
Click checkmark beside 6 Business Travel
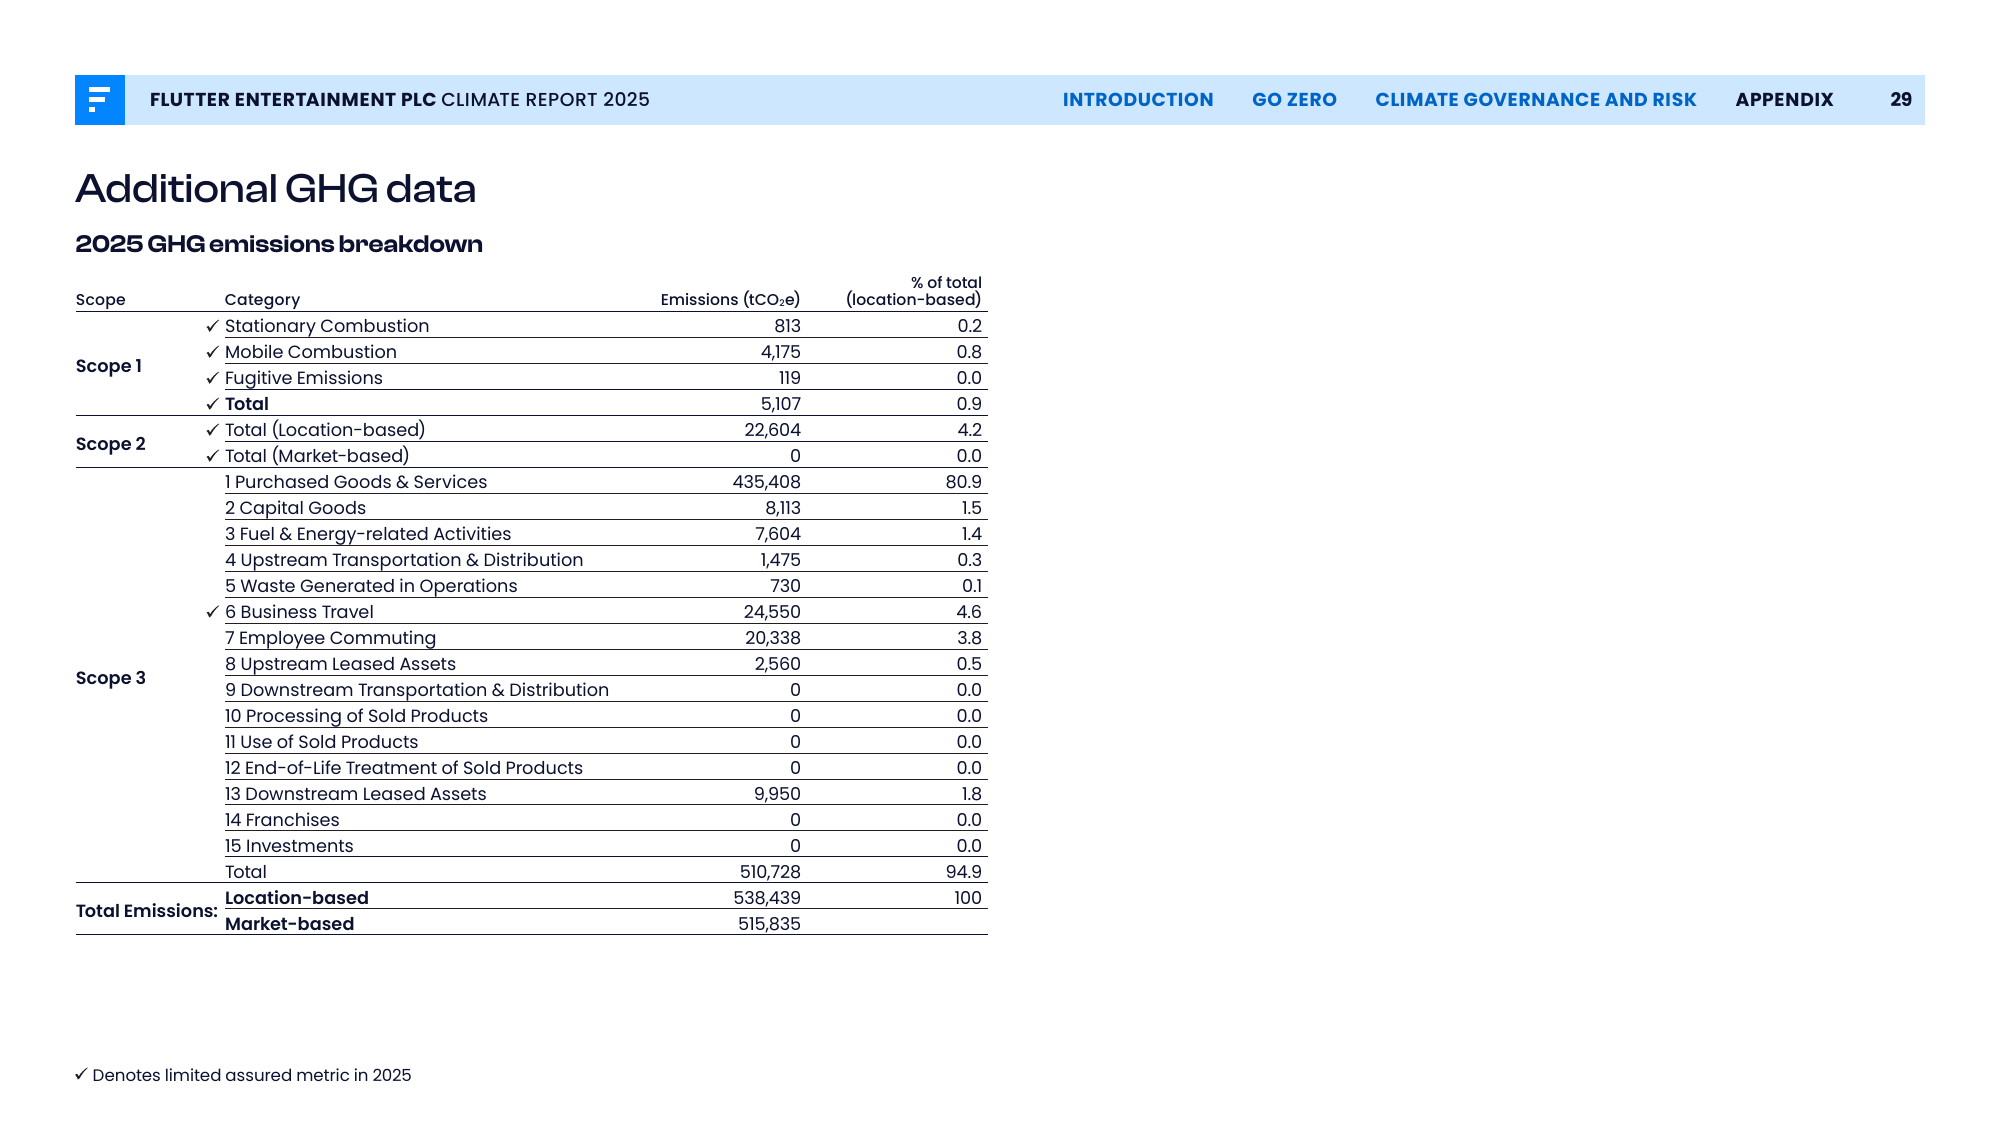click(x=212, y=612)
